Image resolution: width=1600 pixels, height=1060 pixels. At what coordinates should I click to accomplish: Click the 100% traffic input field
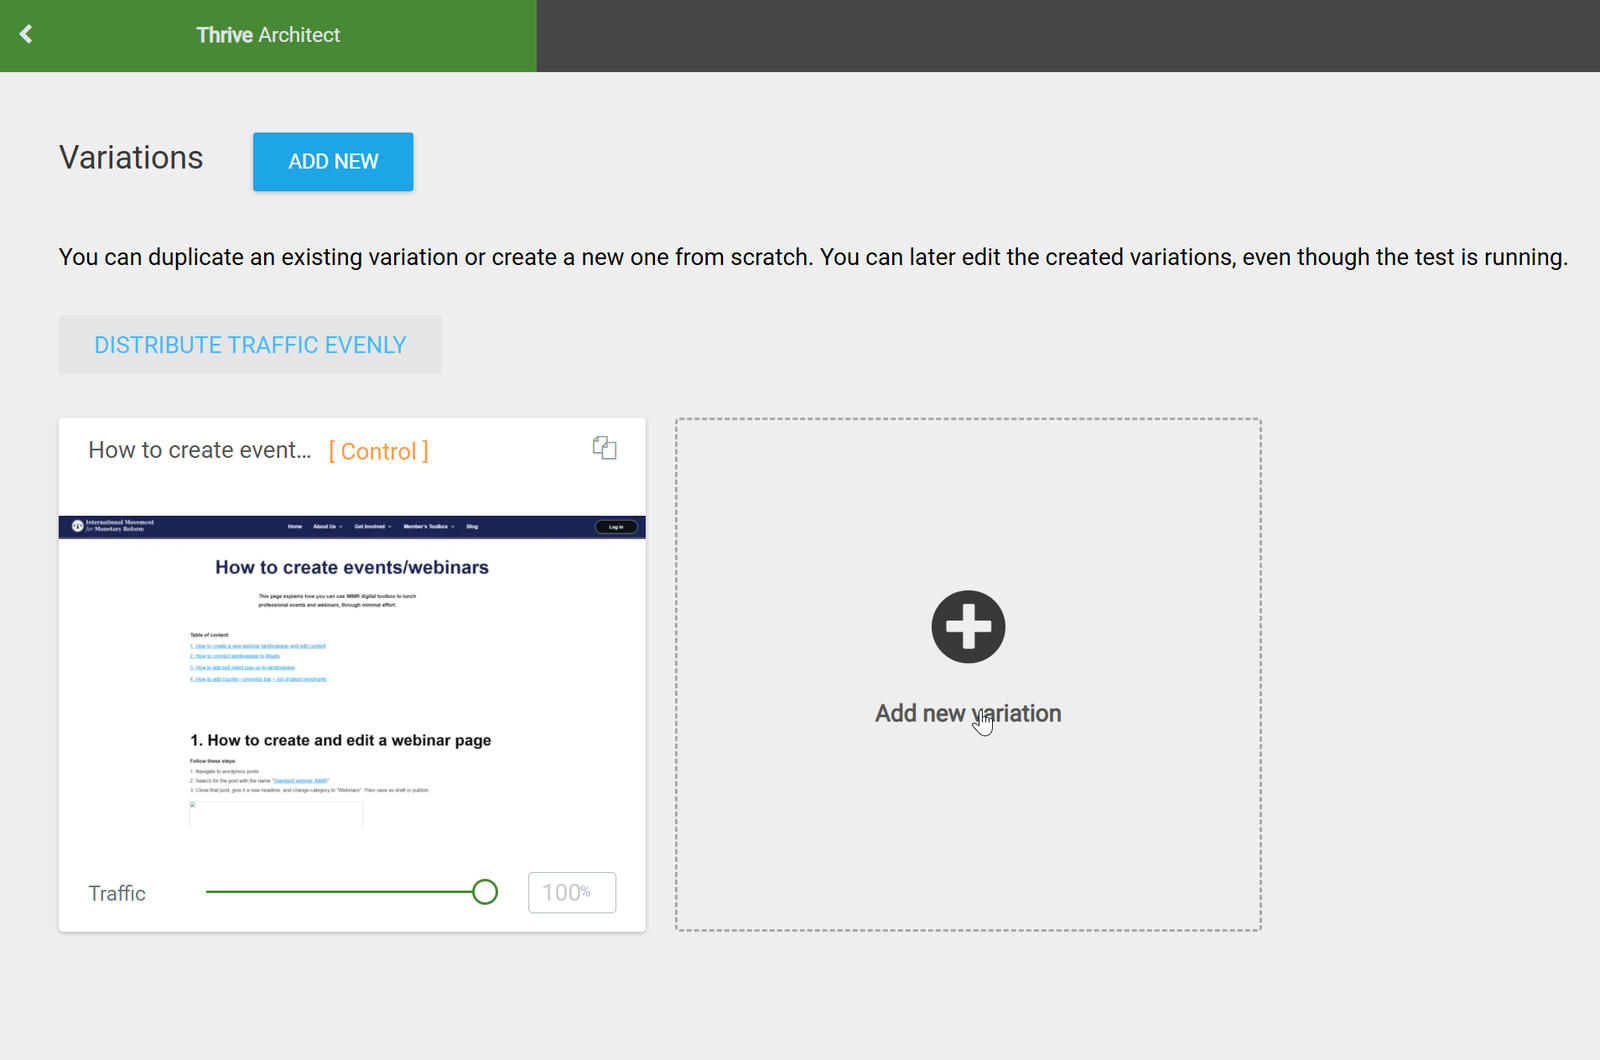tap(571, 892)
